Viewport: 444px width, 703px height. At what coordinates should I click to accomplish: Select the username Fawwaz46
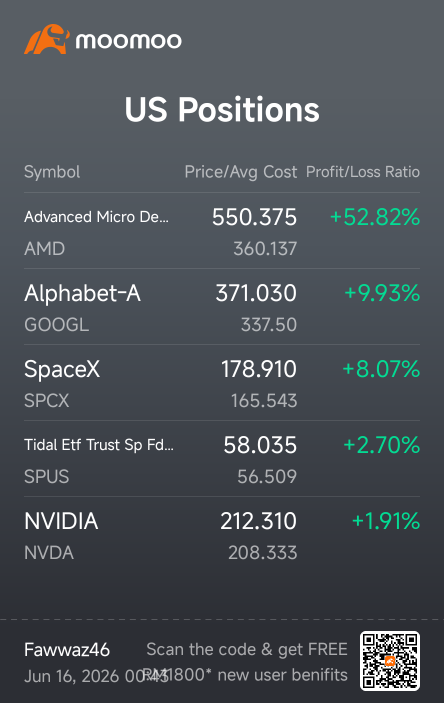click(67, 650)
